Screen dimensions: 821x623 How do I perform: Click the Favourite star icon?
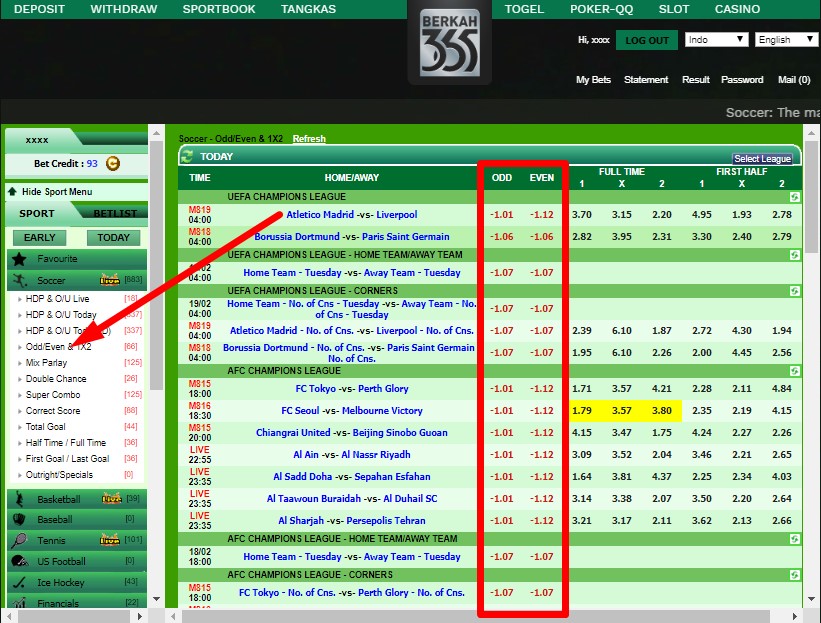tap(20, 259)
